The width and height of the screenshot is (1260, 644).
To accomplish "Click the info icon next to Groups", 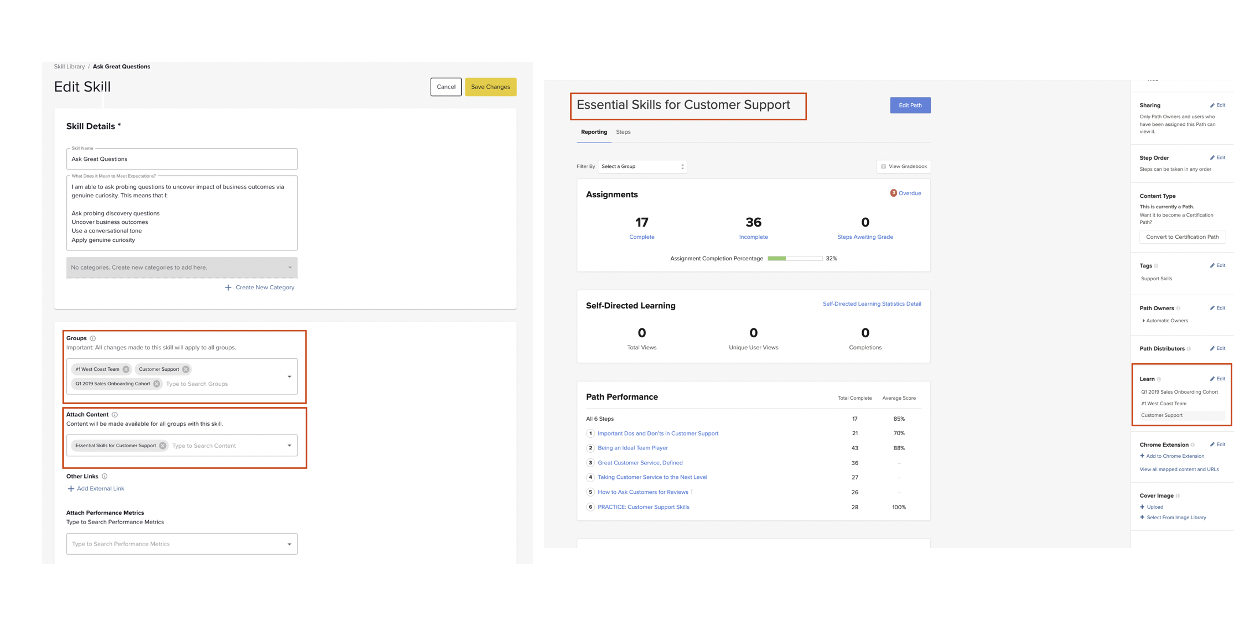I will (92, 338).
